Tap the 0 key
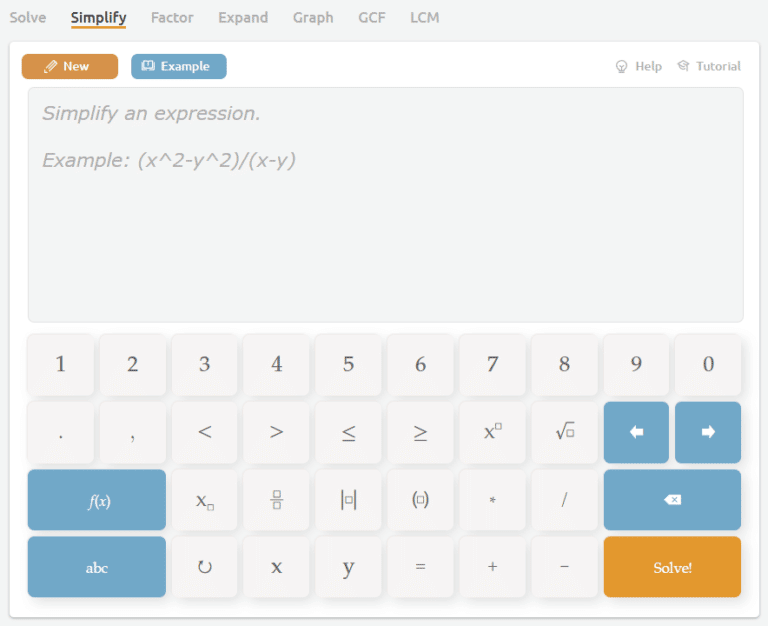The height and width of the screenshot is (626, 768). (708, 364)
